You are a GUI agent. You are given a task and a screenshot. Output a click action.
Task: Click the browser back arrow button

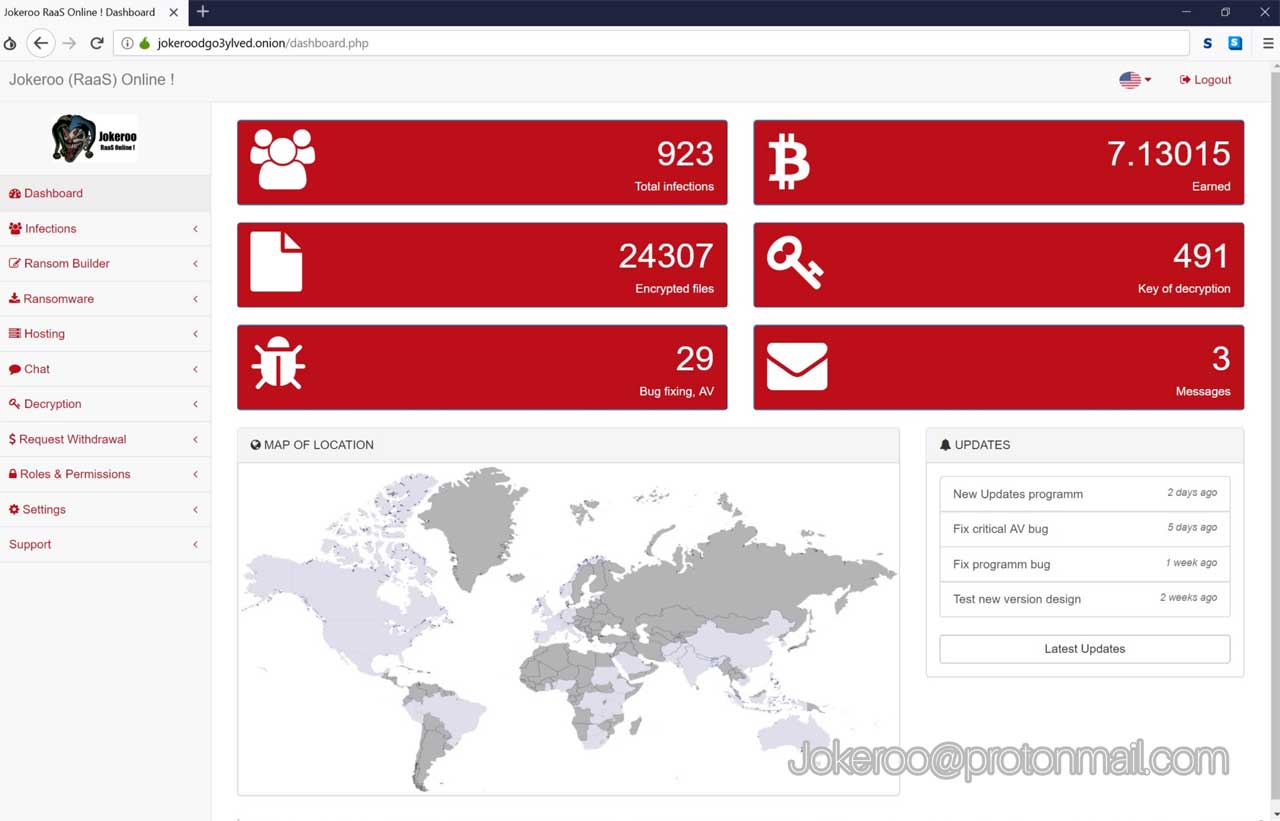tap(40, 43)
